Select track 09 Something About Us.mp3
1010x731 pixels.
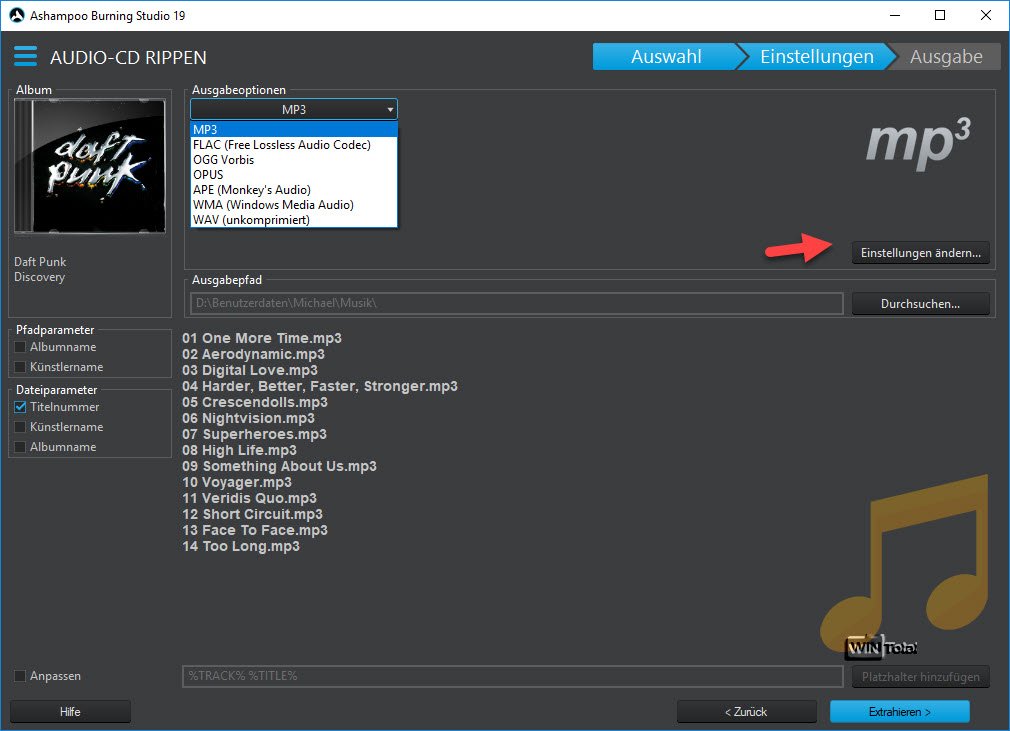pyautogui.click(x=279, y=466)
